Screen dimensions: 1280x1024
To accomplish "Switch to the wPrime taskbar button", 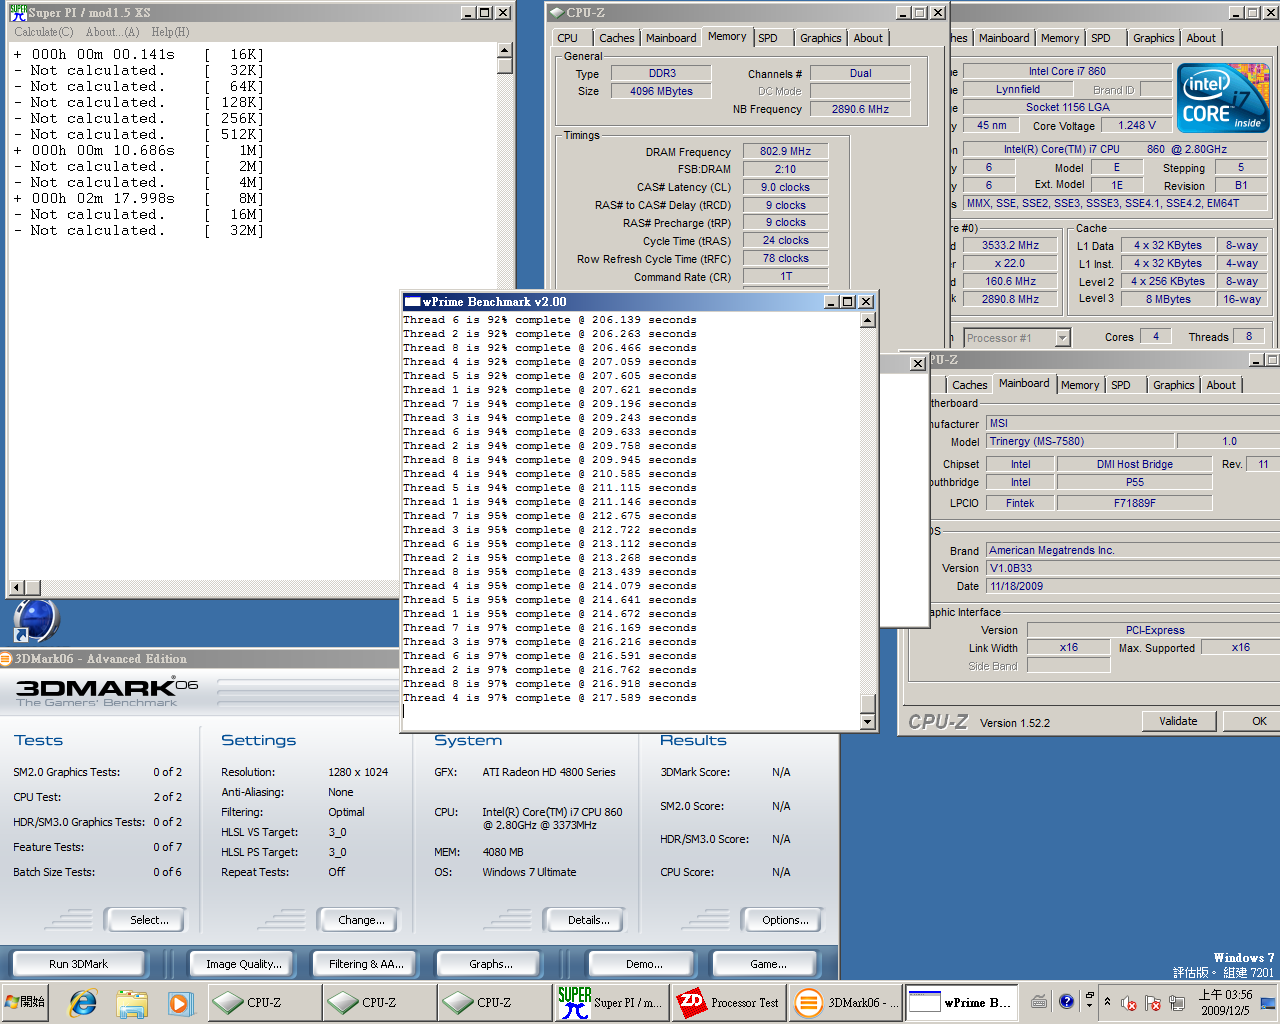I will [962, 1002].
